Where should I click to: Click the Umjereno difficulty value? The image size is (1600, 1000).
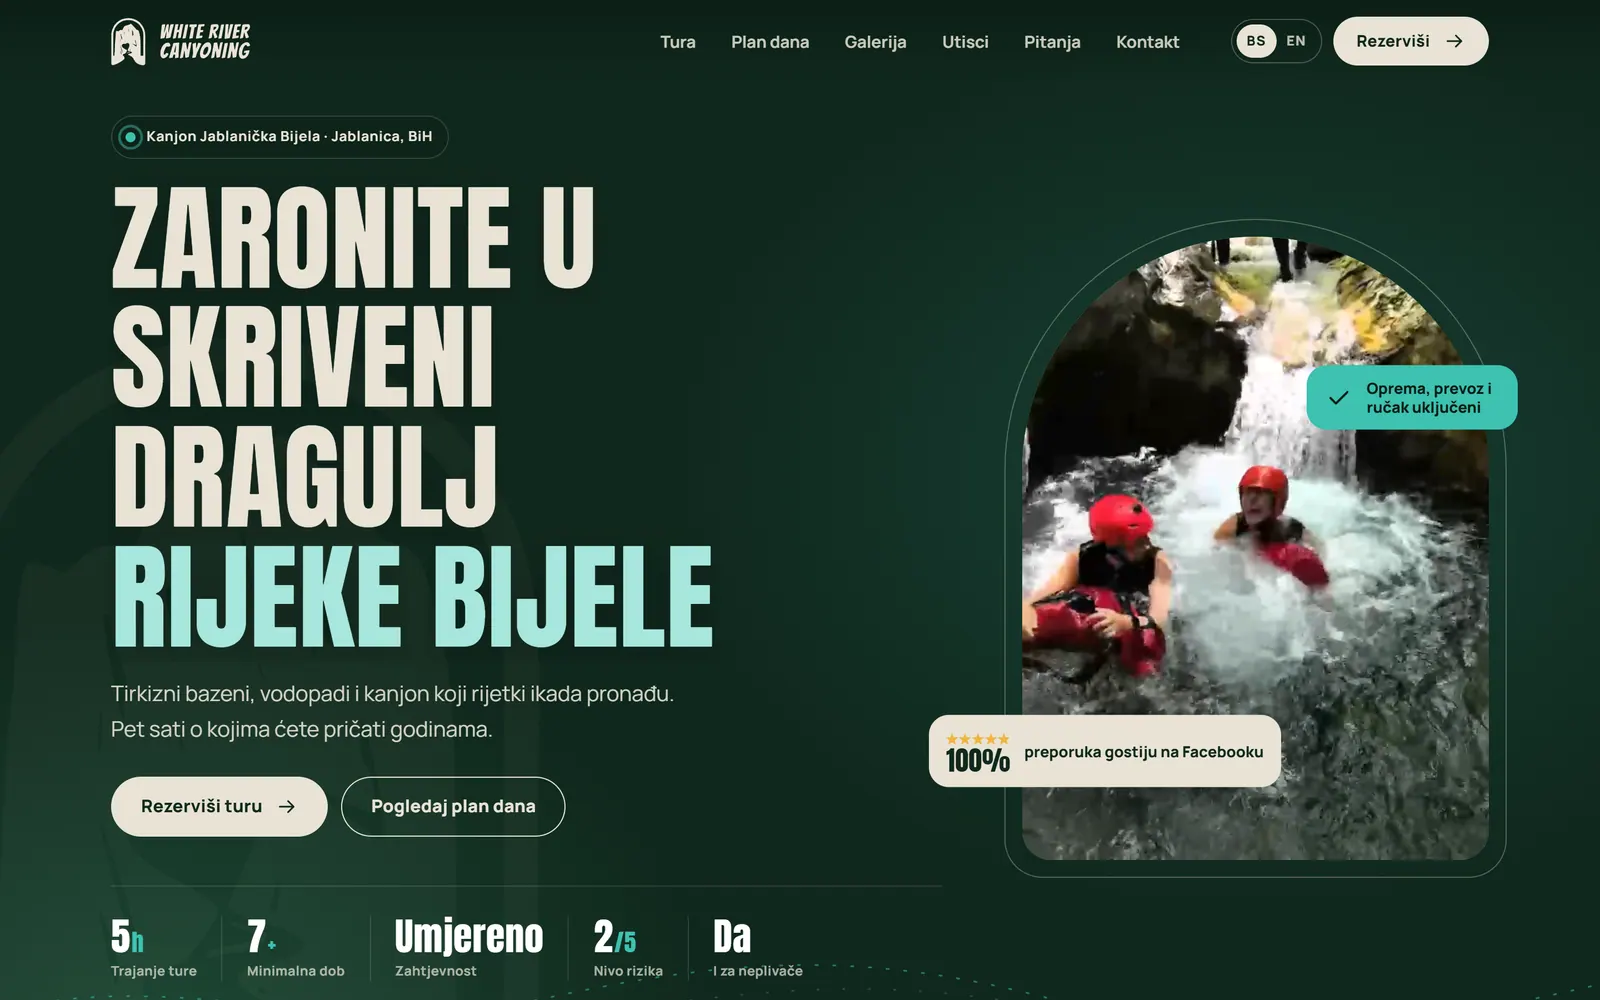[x=469, y=937]
